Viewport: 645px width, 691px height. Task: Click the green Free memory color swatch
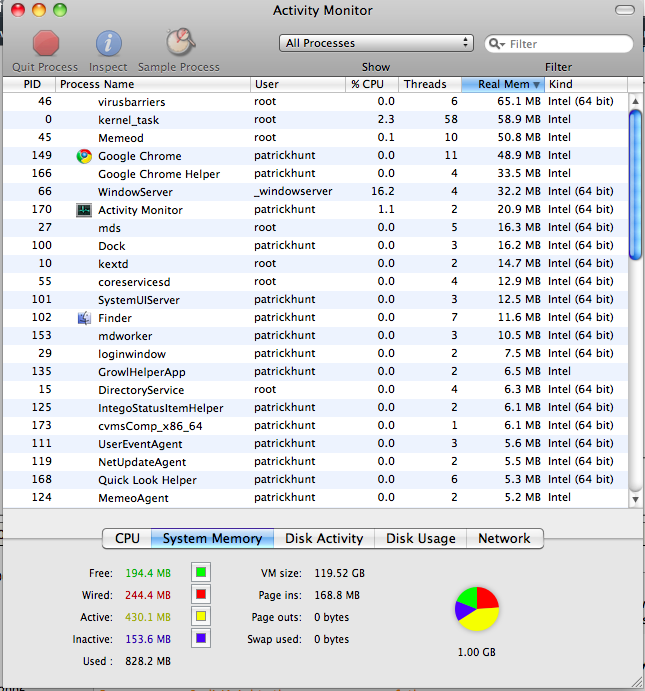point(201,572)
